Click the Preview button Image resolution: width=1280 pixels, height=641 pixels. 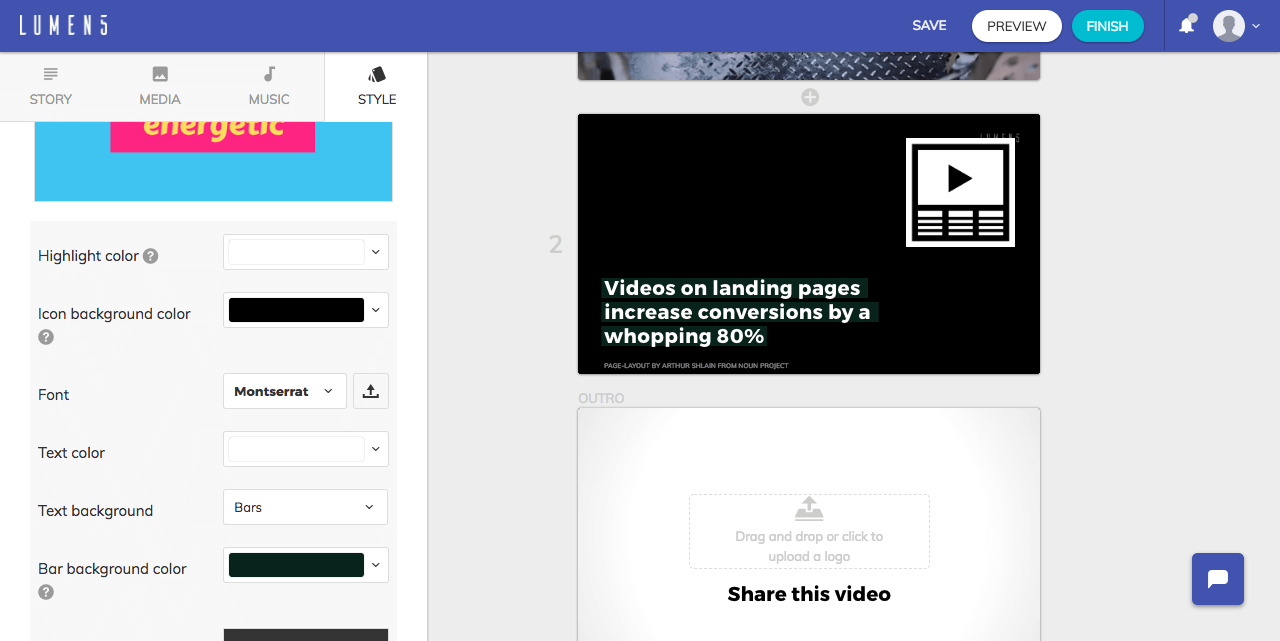click(1017, 26)
